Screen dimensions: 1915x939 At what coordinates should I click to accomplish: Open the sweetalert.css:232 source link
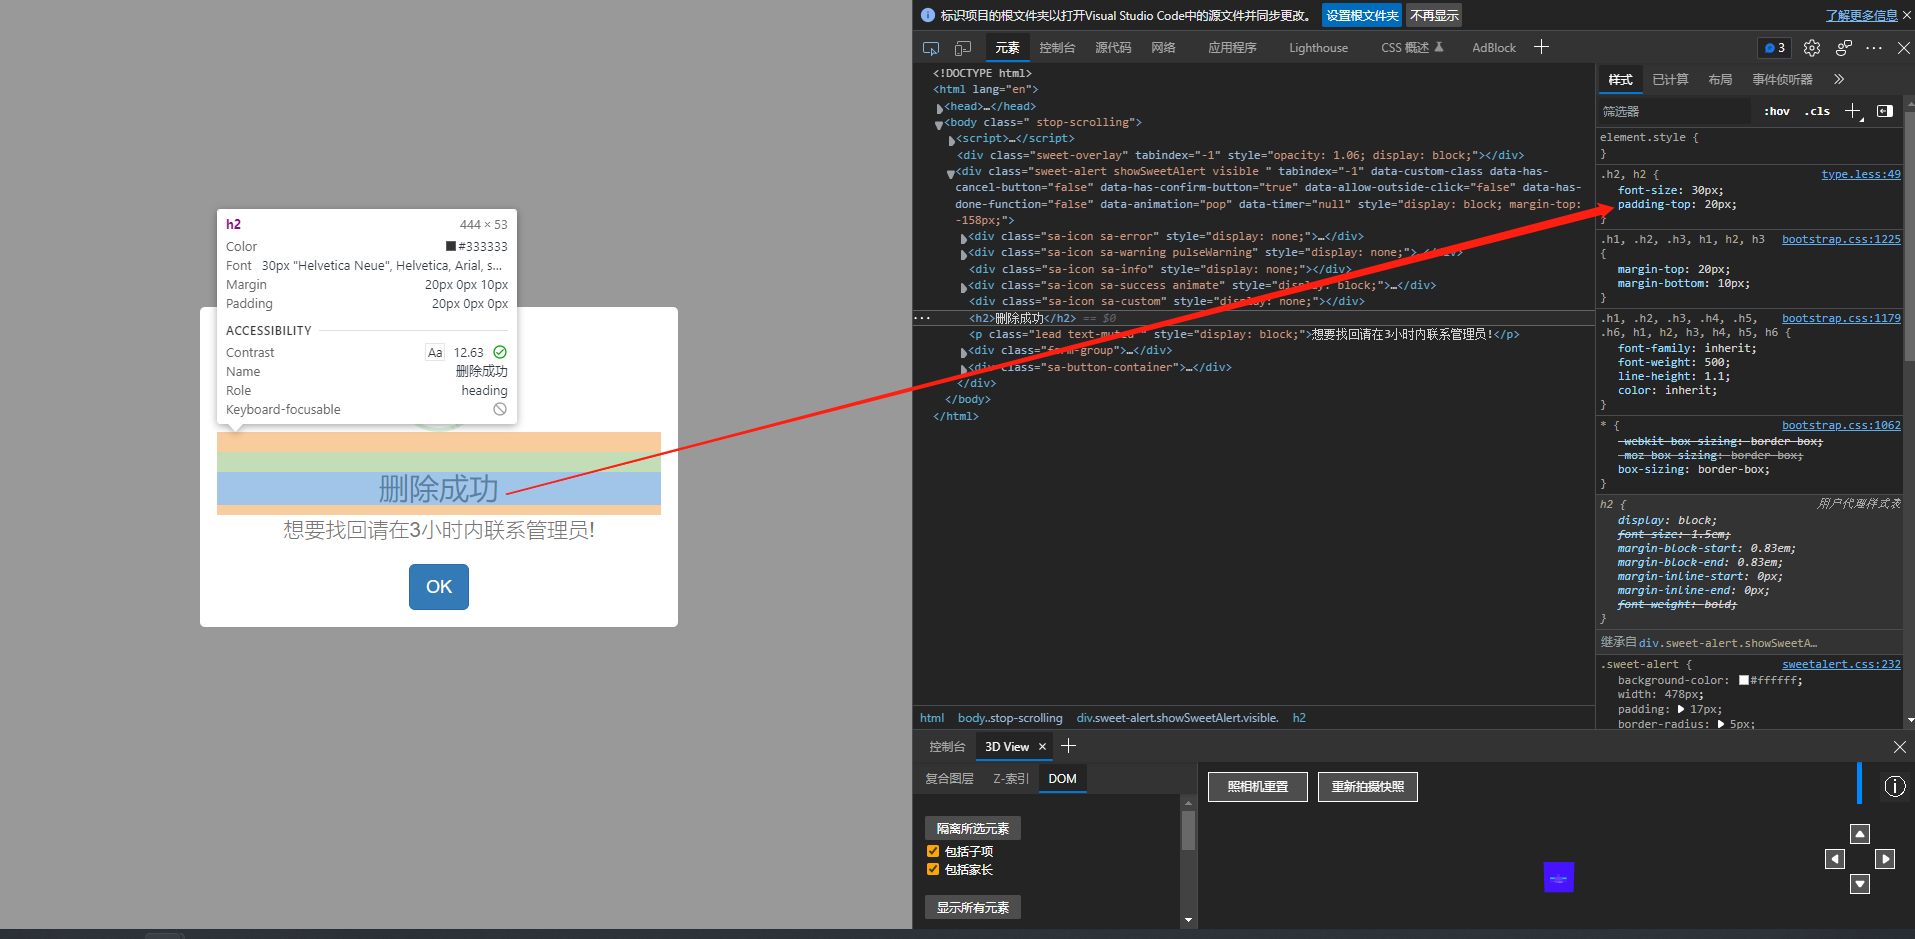(1841, 664)
